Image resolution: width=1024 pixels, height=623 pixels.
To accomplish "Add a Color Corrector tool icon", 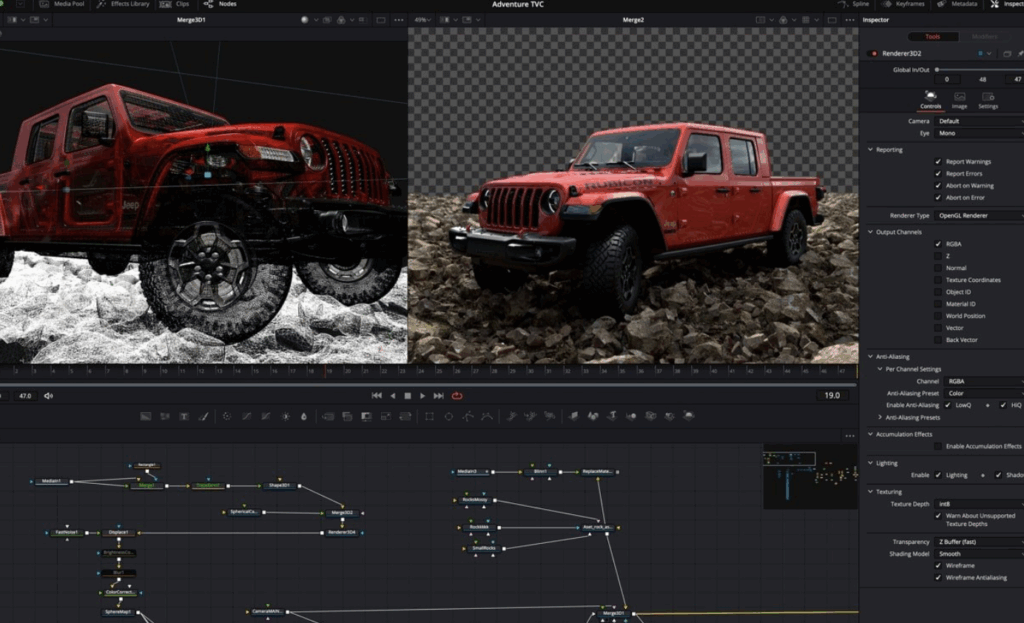I will pos(227,416).
